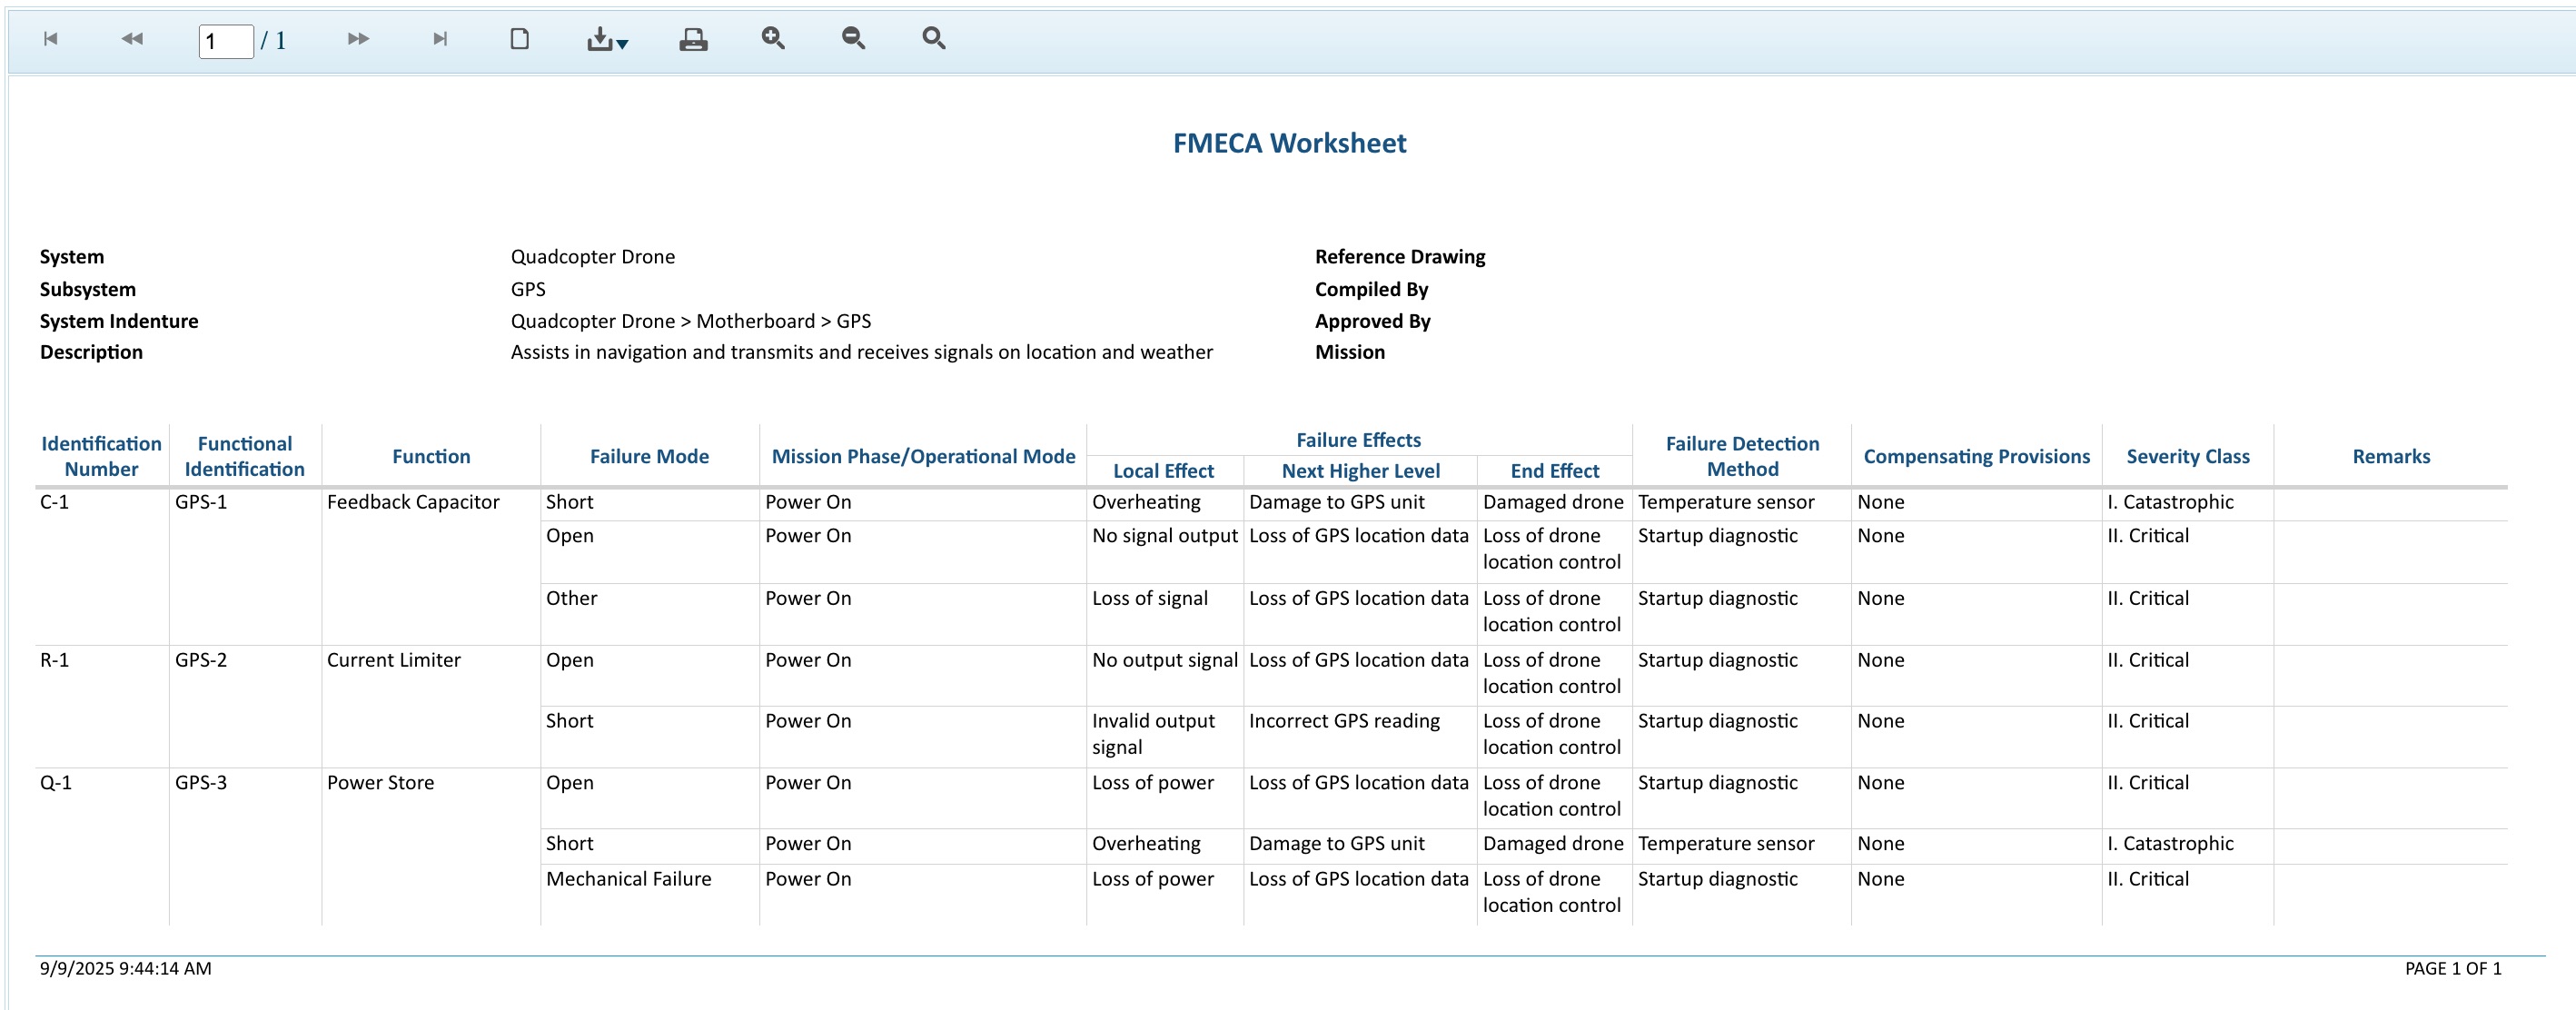Zoom in using the magnifier plus icon

click(x=773, y=38)
